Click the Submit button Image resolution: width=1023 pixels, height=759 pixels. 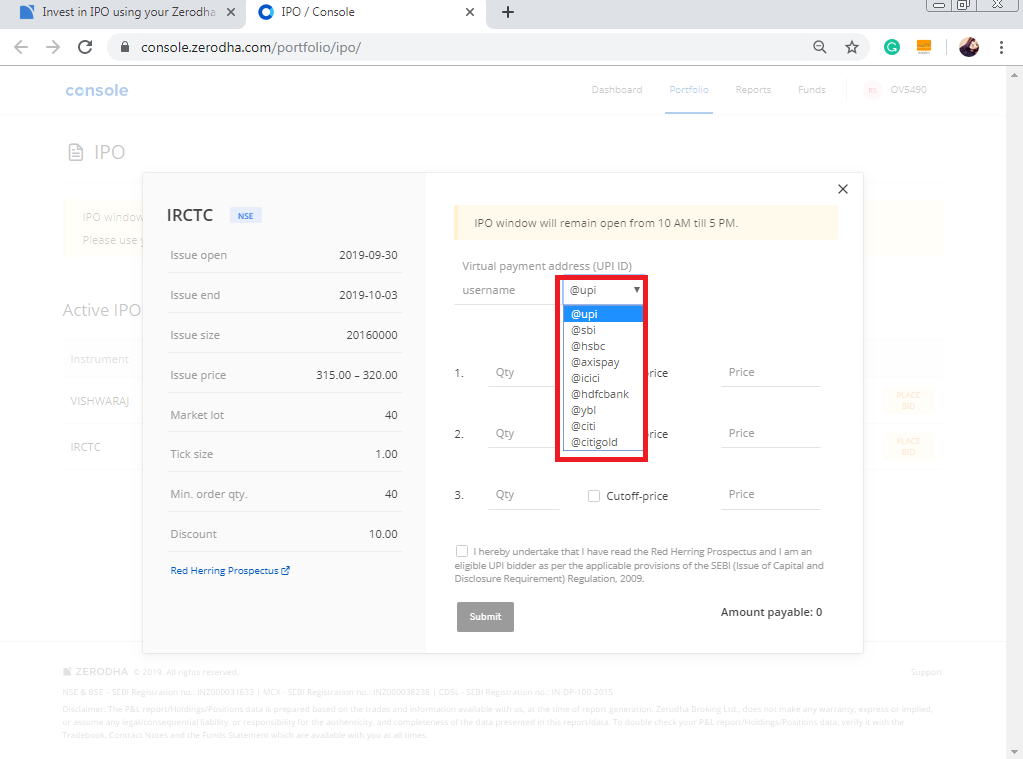click(x=485, y=617)
